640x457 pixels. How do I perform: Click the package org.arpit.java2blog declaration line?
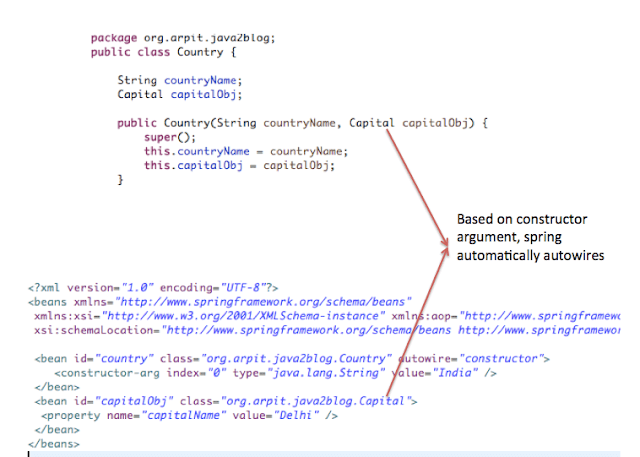click(x=182, y=38)
